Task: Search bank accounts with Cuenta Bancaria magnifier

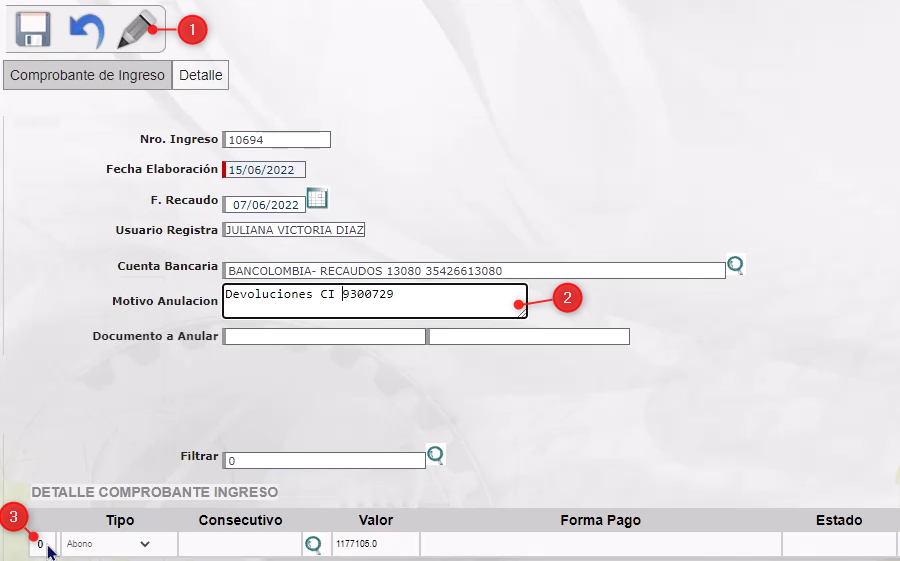Action: point(736,264)
